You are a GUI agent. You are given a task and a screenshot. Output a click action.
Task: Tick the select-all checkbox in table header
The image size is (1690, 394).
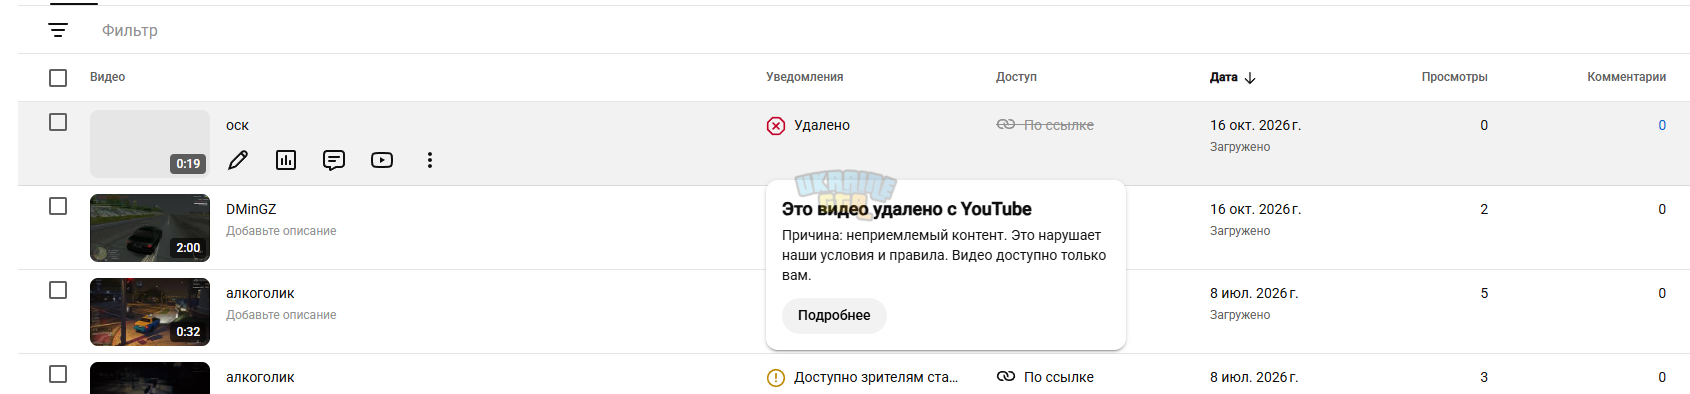click(58, 77)
